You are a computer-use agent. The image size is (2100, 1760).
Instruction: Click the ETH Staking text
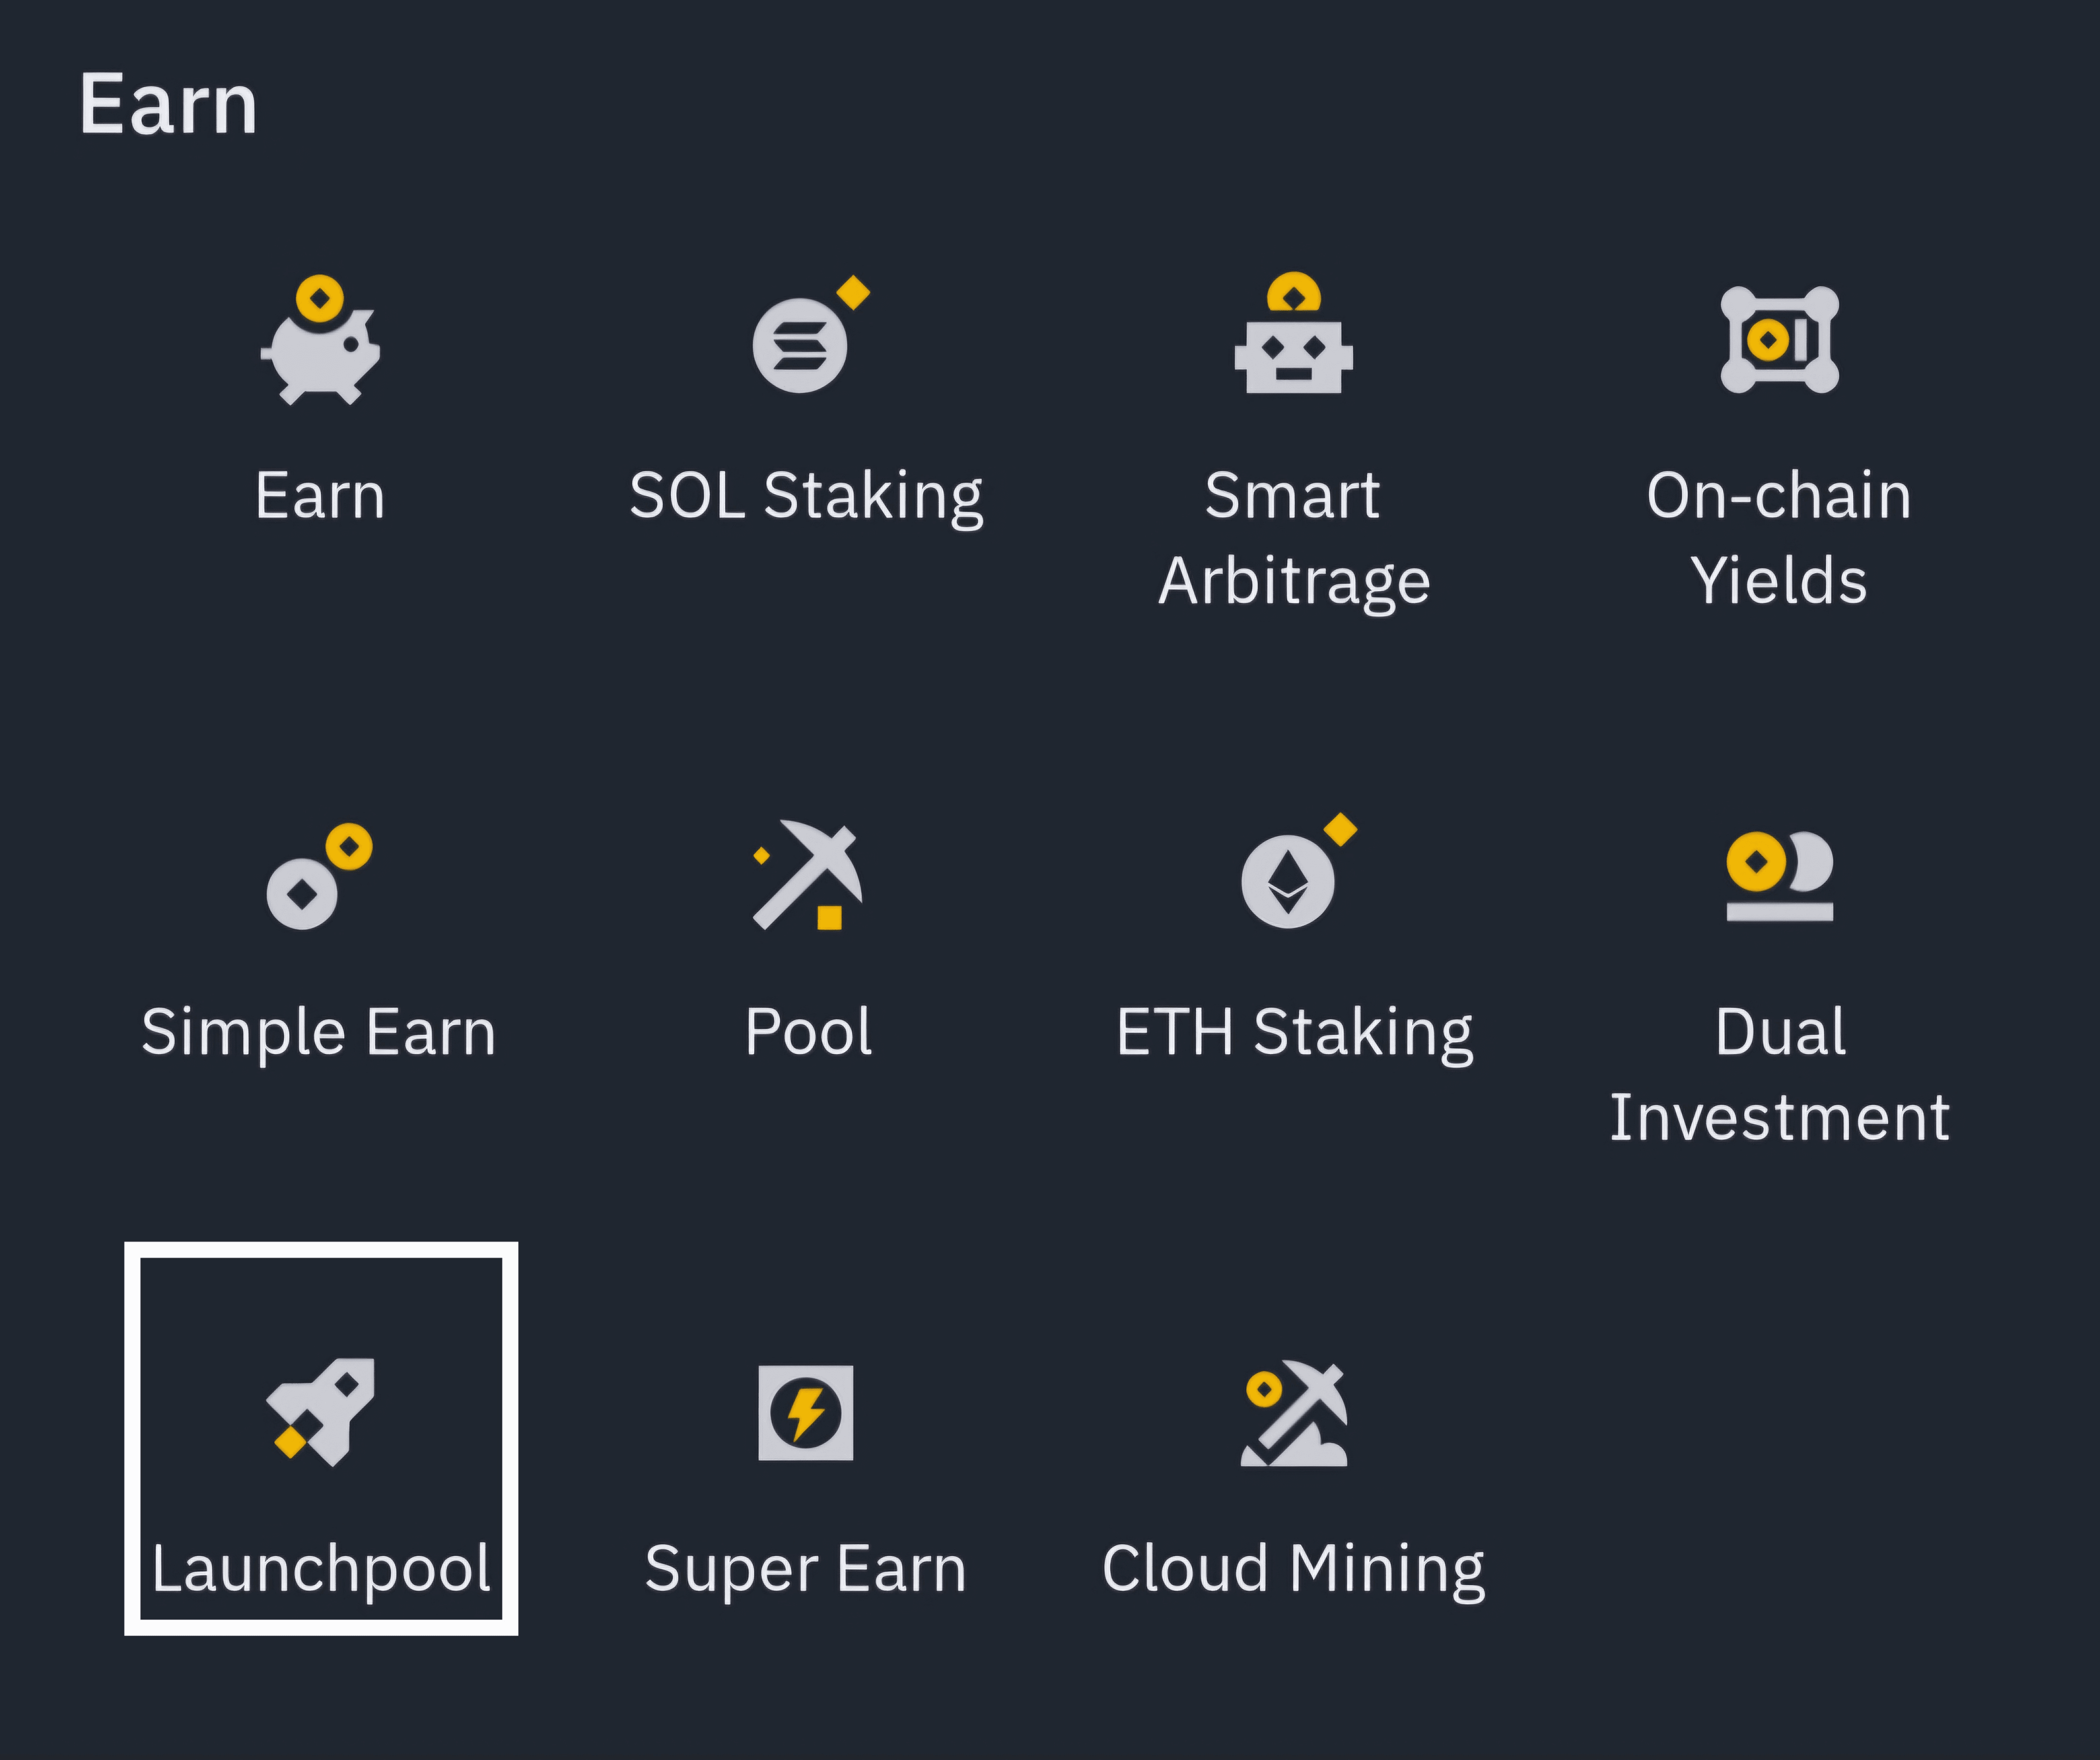tap(1294, 1032)
